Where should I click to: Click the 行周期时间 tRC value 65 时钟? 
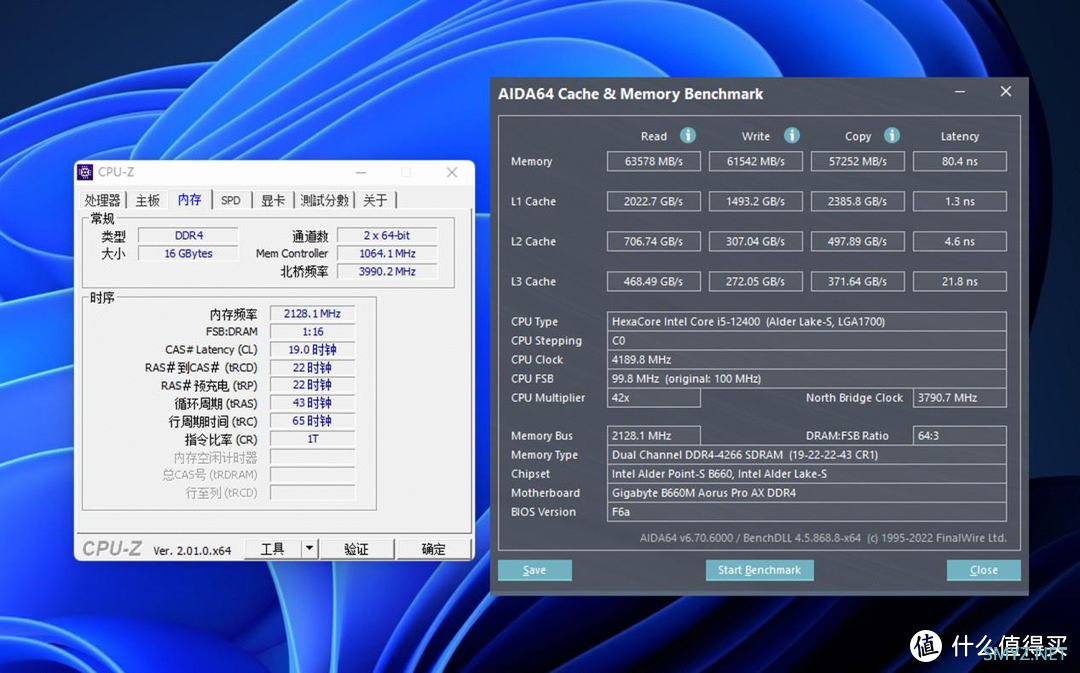click(312, 420)
